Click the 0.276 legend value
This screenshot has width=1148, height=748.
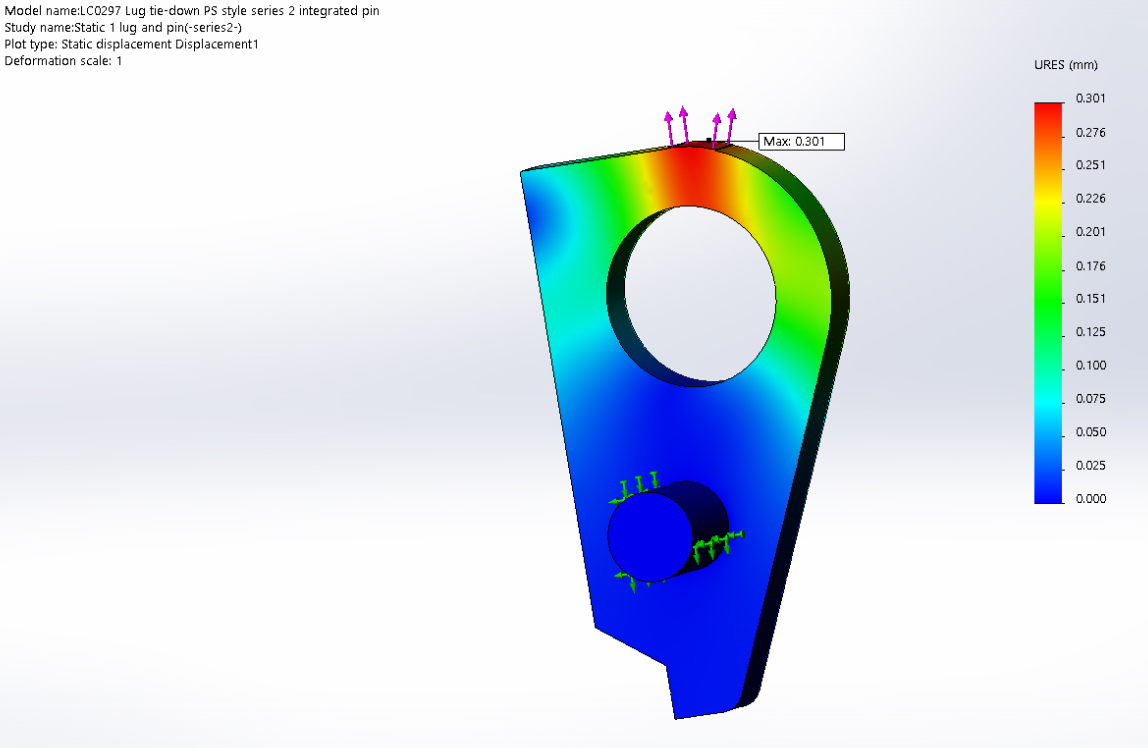tap(1090, 132)
